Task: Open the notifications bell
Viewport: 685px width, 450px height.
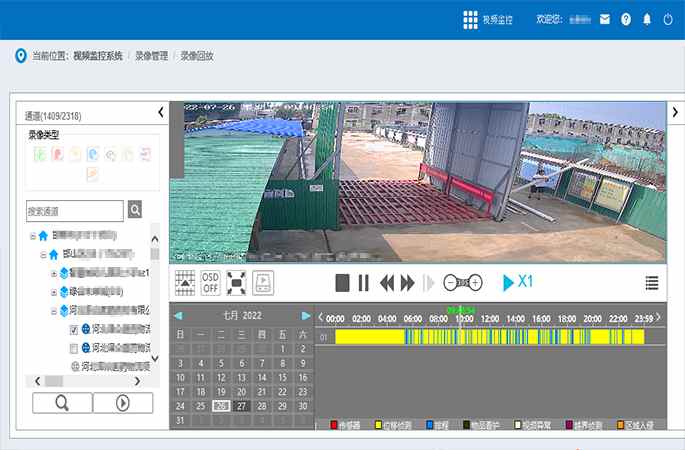Action: 647,20
